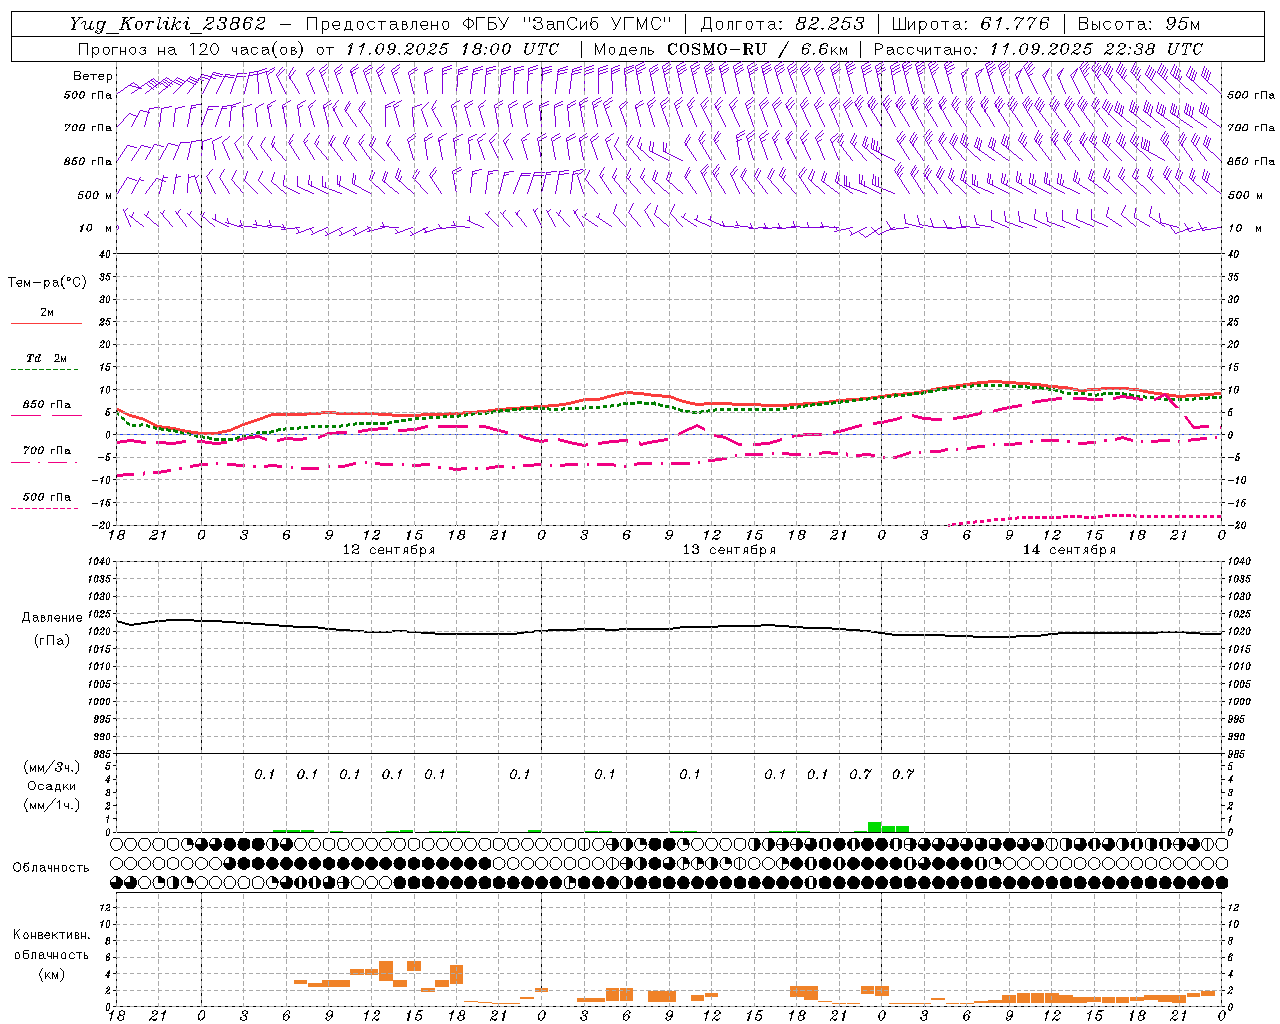The width and height of the screenshot is (1280, 1024).
Task: Click the latitude value Широта: 61.776
Action: [x=970, y=24]
